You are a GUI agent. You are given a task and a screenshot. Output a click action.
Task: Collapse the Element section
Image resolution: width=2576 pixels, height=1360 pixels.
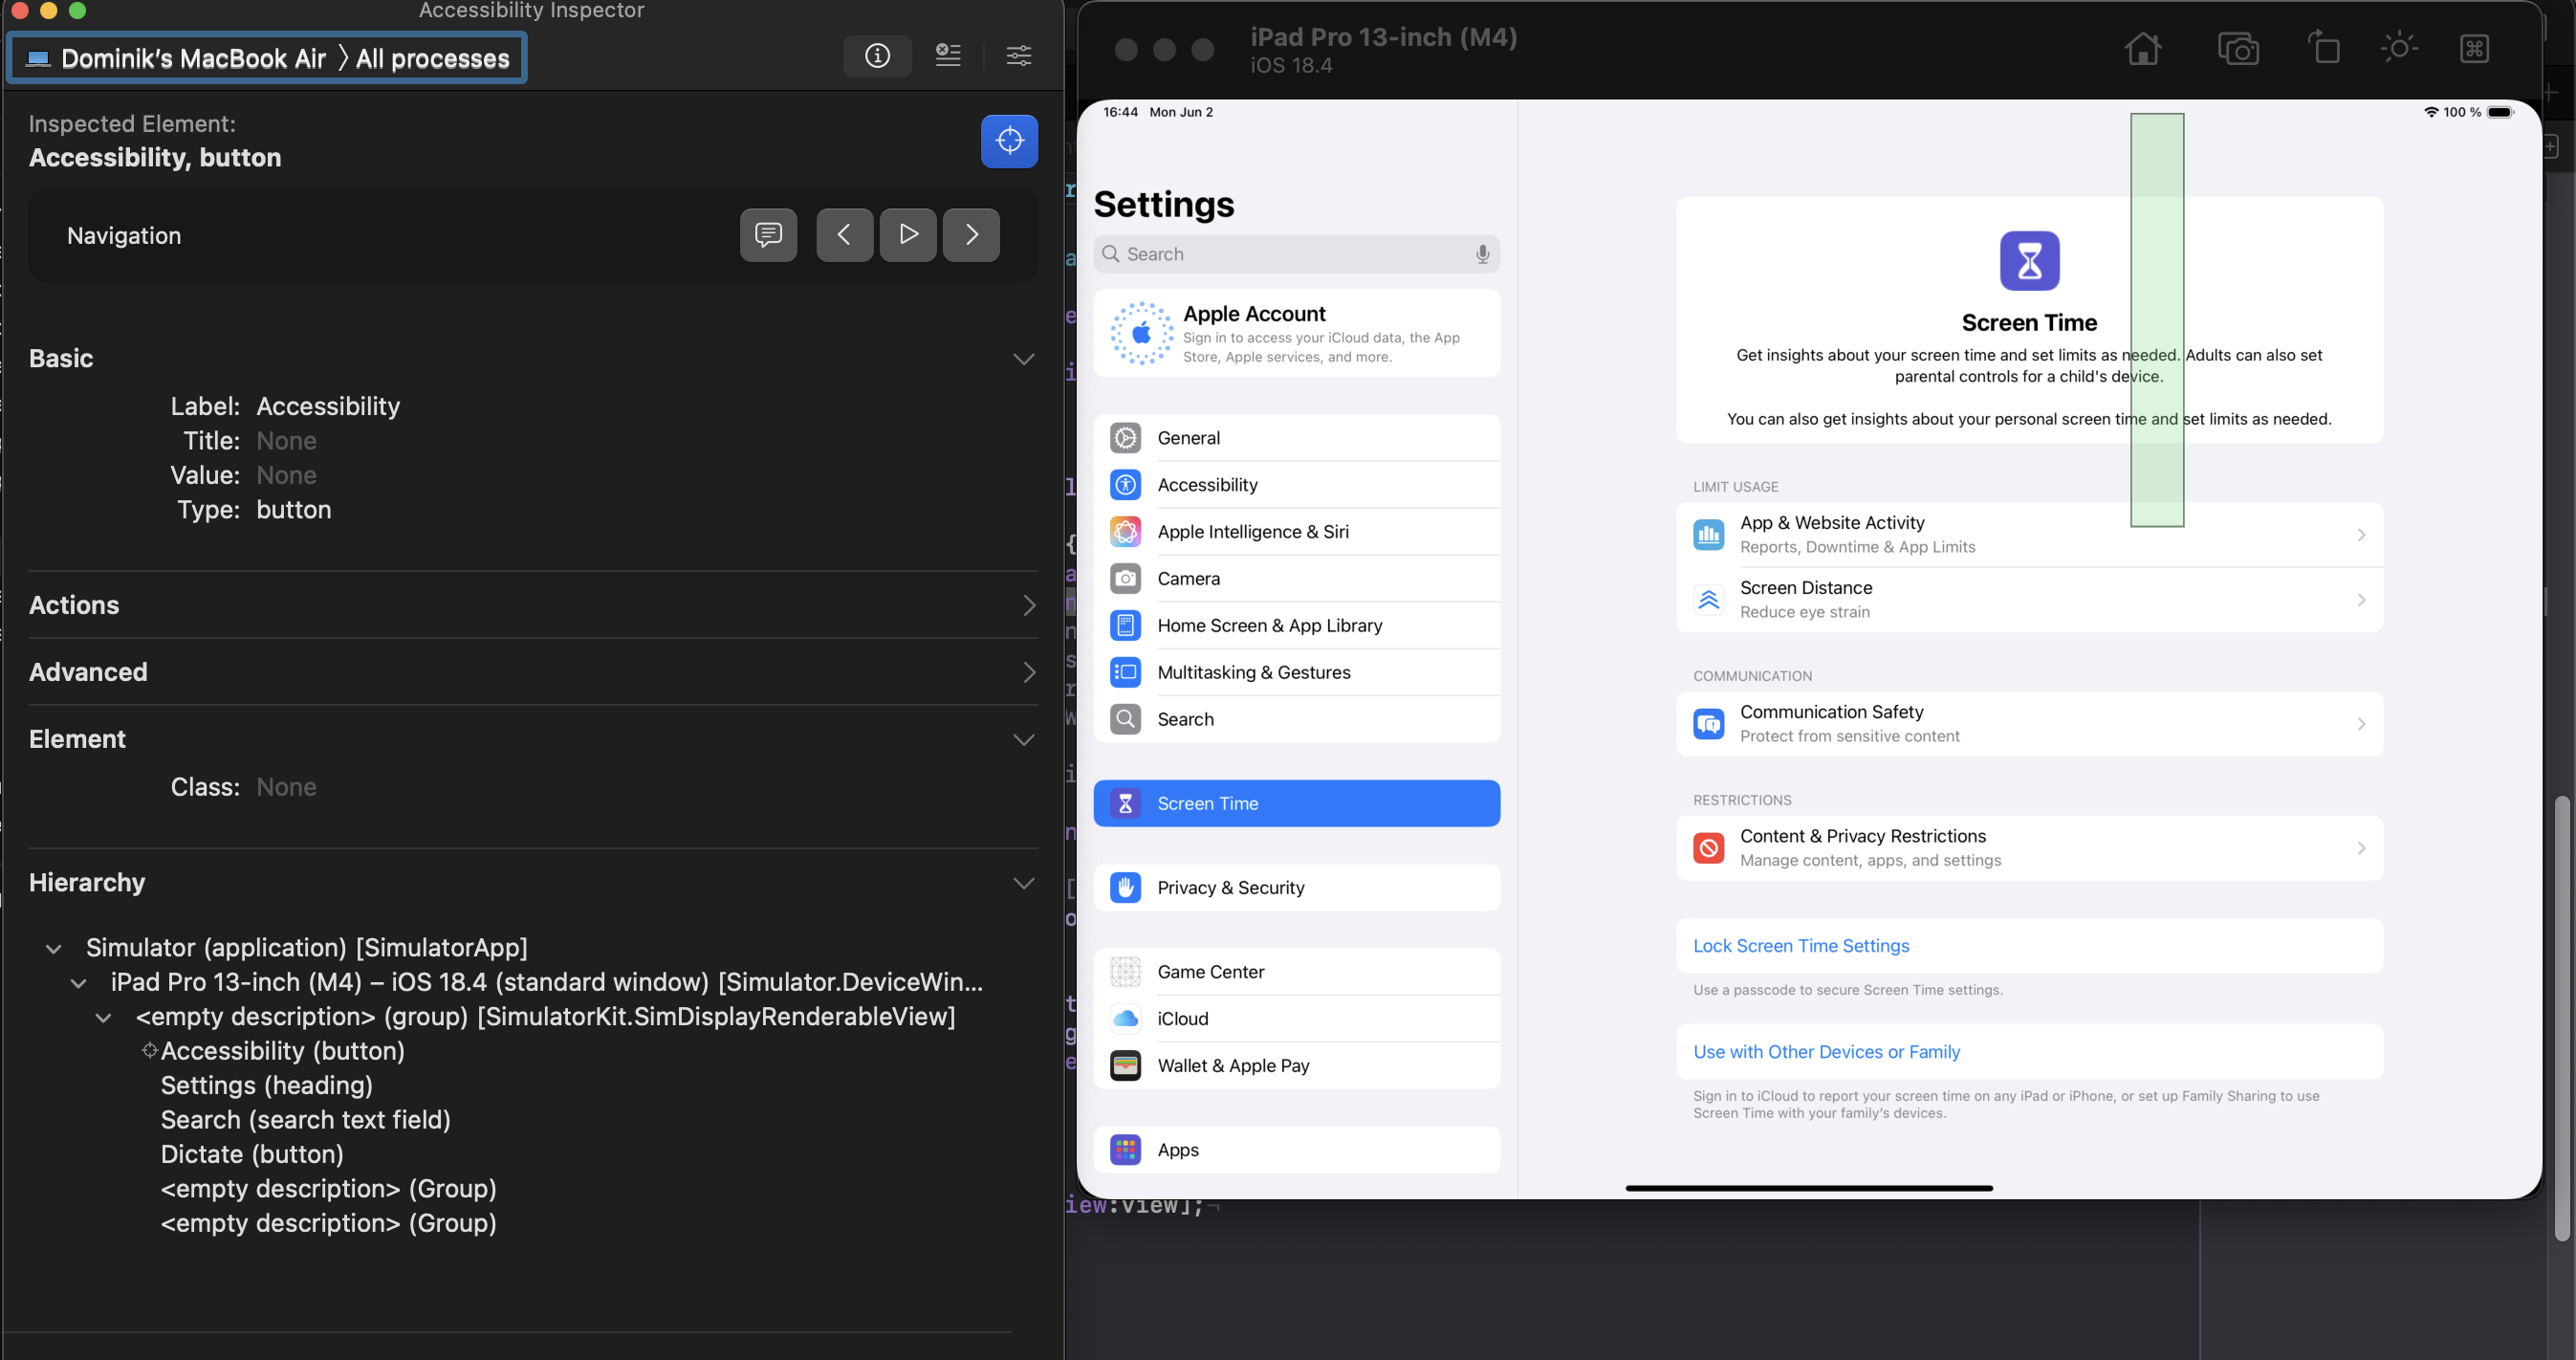tap(1023, 740)
